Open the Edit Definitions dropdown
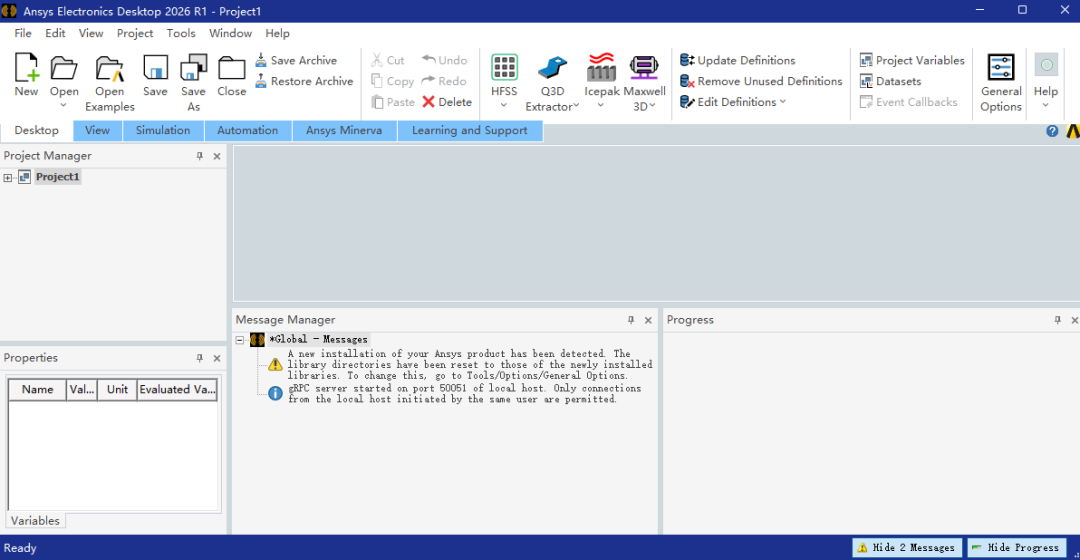The width and height of the screenshot is (1080, 560). point(733,102)
